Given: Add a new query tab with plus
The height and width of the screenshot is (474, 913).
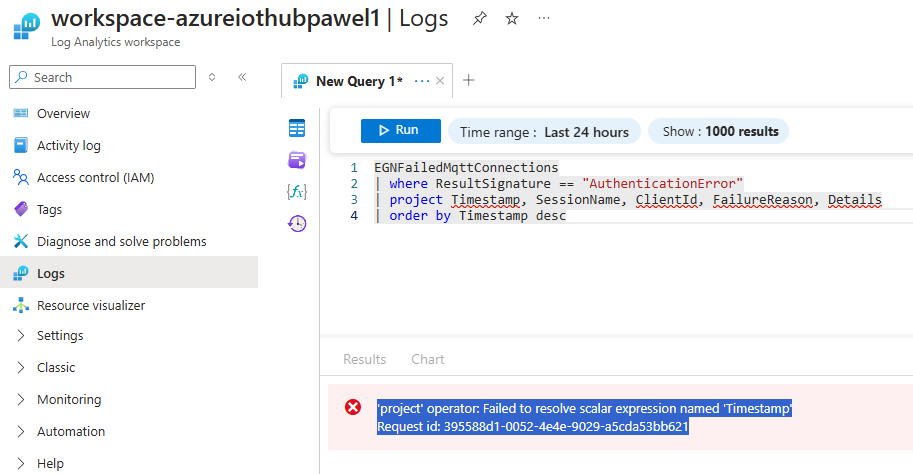Looking at the screenshot, I should click(469, 80).
